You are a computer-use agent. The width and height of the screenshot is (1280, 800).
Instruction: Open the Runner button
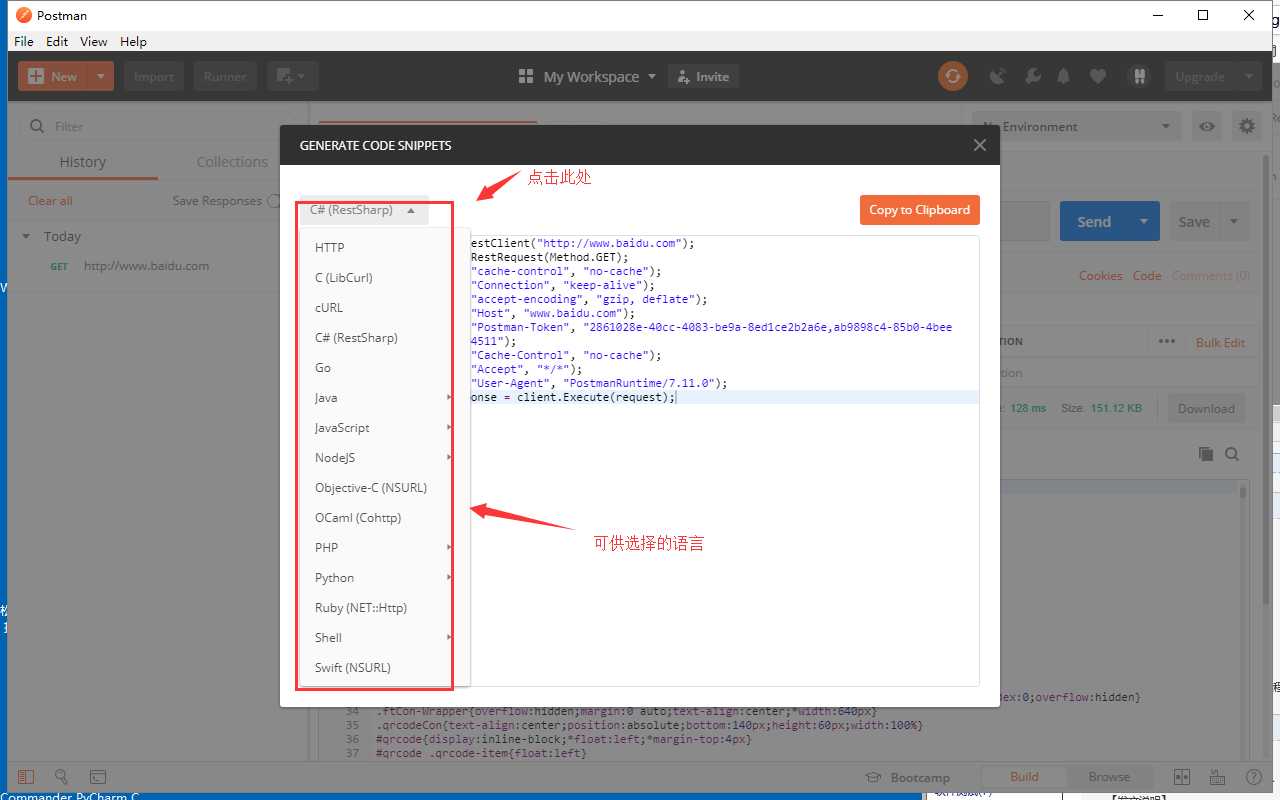(225, 76)
